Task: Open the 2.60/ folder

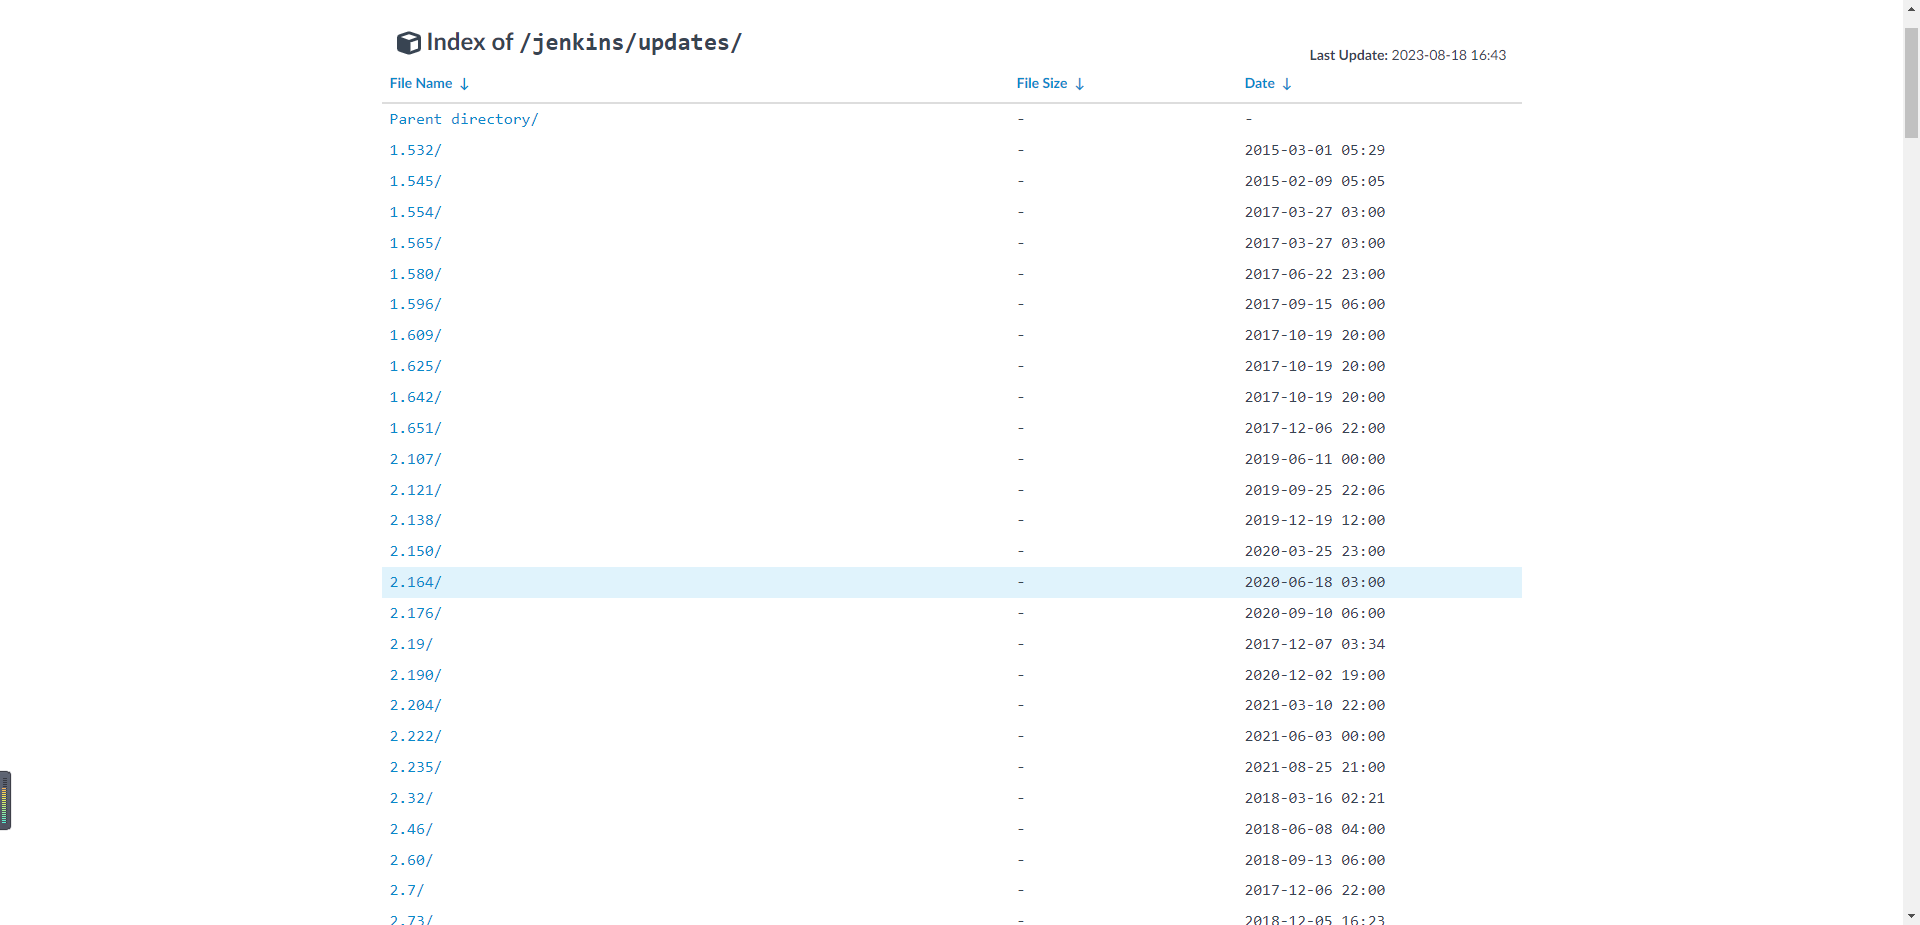Action: coord(412,860)
